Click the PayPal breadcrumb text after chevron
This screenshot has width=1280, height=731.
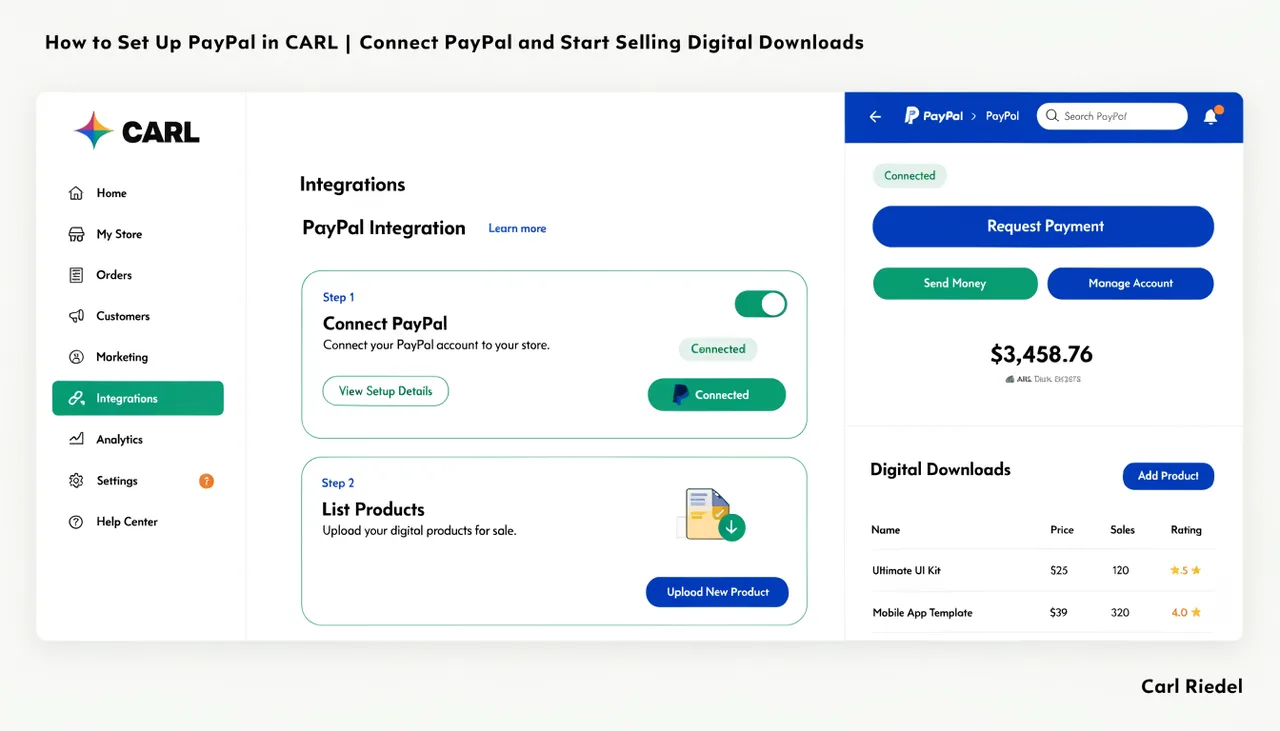point(1002,116)
